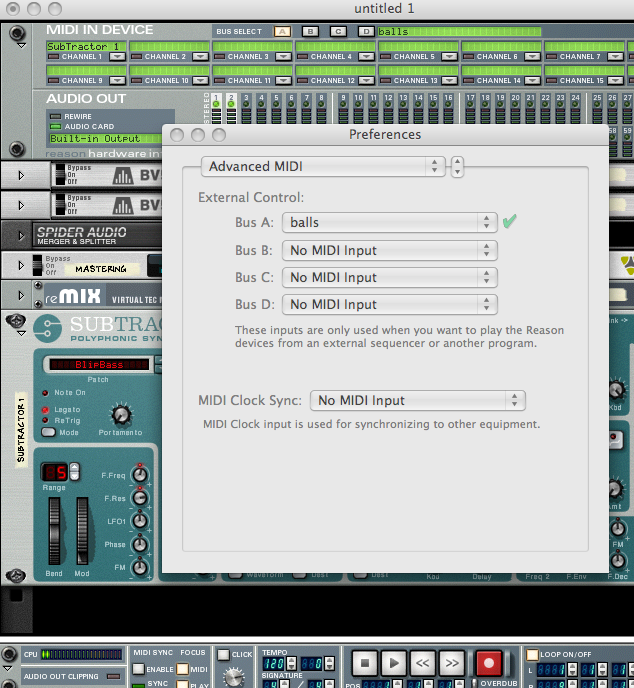Screen dimensions: 634x688
Task: Enable the Click metronome button
Action: tap(224, 655)
